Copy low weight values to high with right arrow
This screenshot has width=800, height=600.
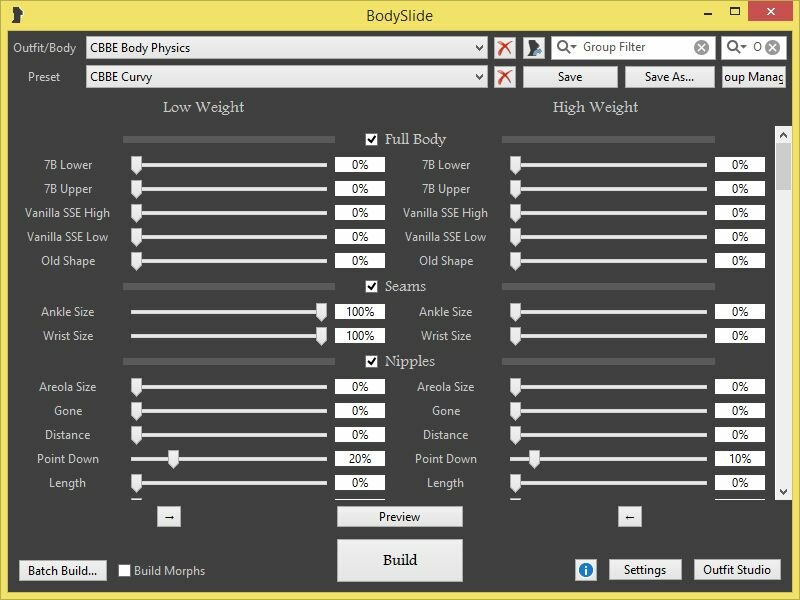click(169, 517)
